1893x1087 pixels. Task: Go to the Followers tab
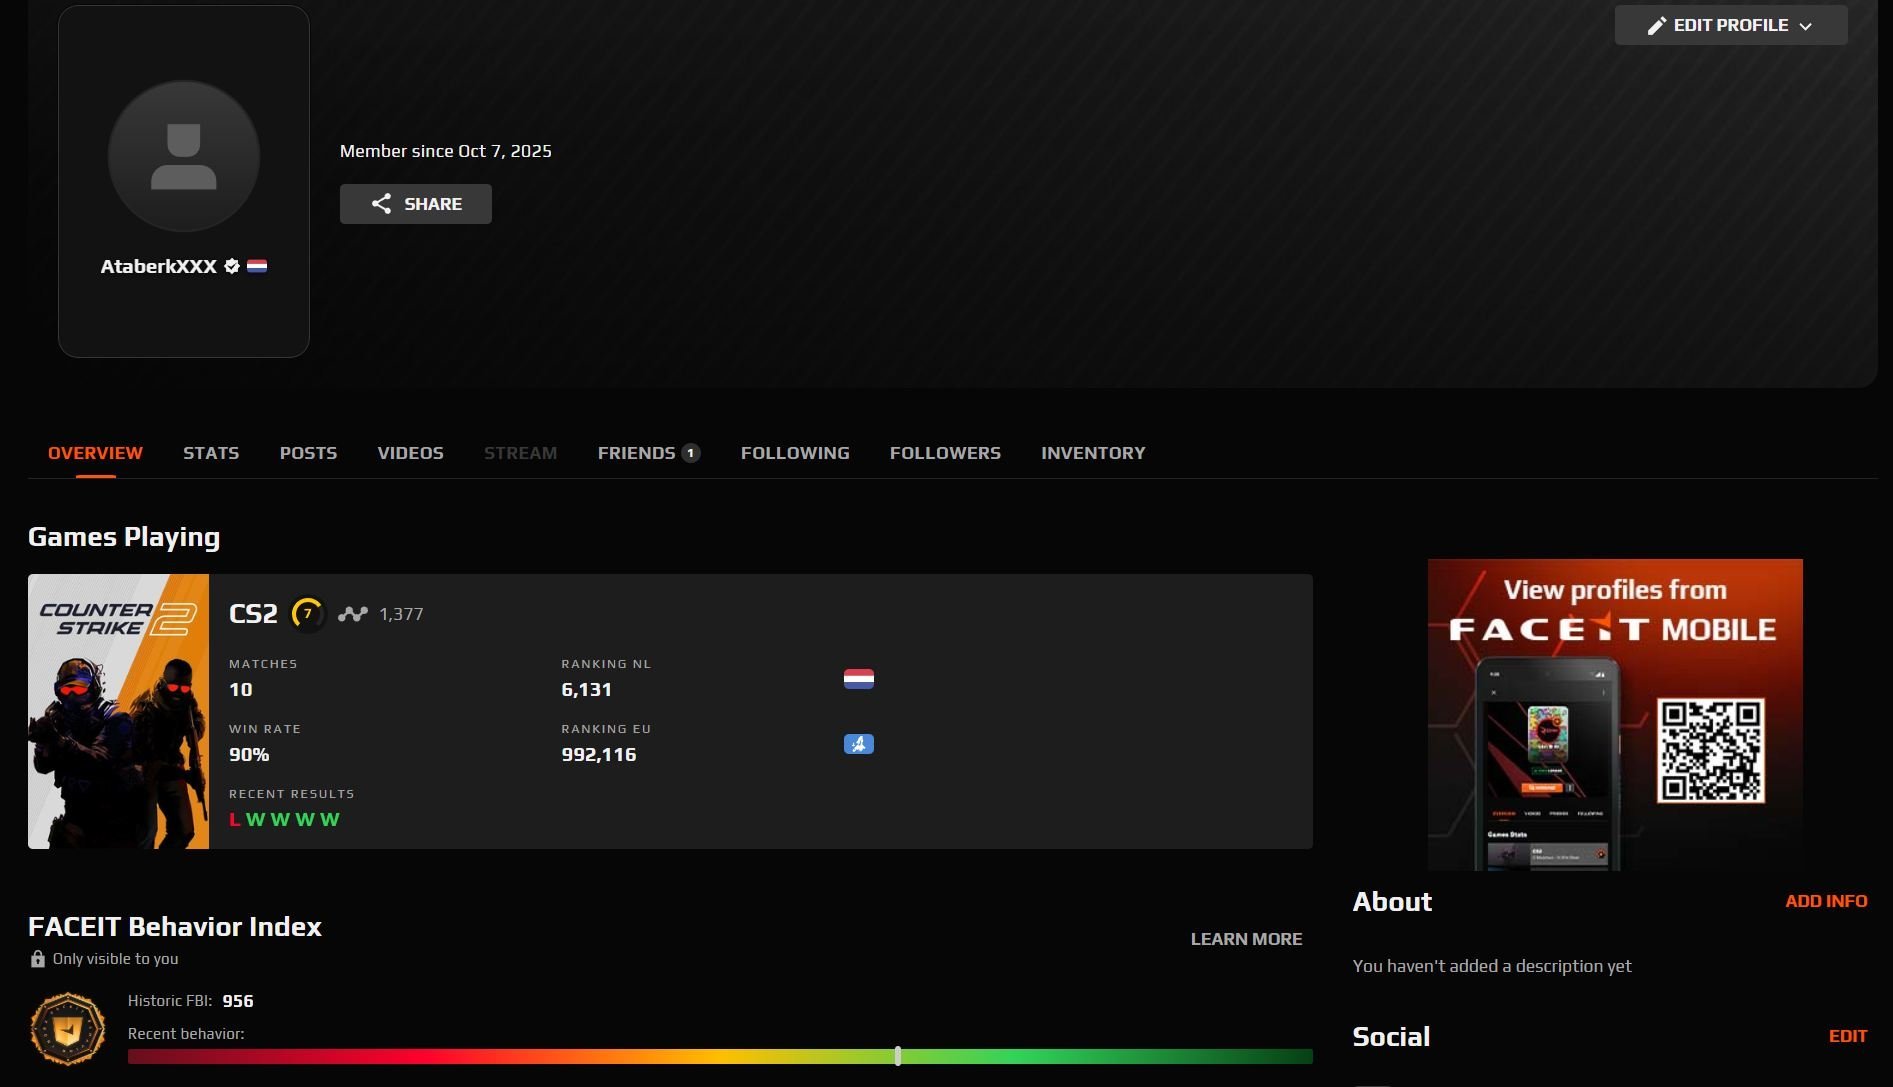pos(945,453)
